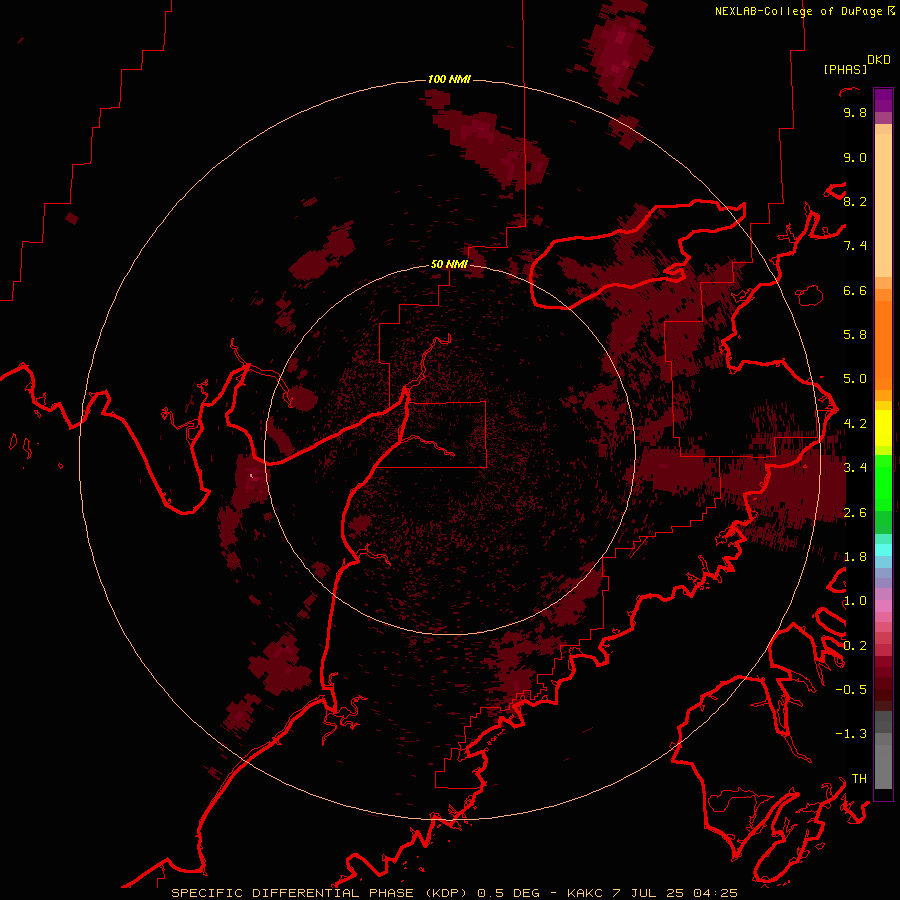The width and height of the screenshot is (900, 900).
Task: Click the 3.4 value on color scale
Action: pyautogui.click(x=855, y=468)
